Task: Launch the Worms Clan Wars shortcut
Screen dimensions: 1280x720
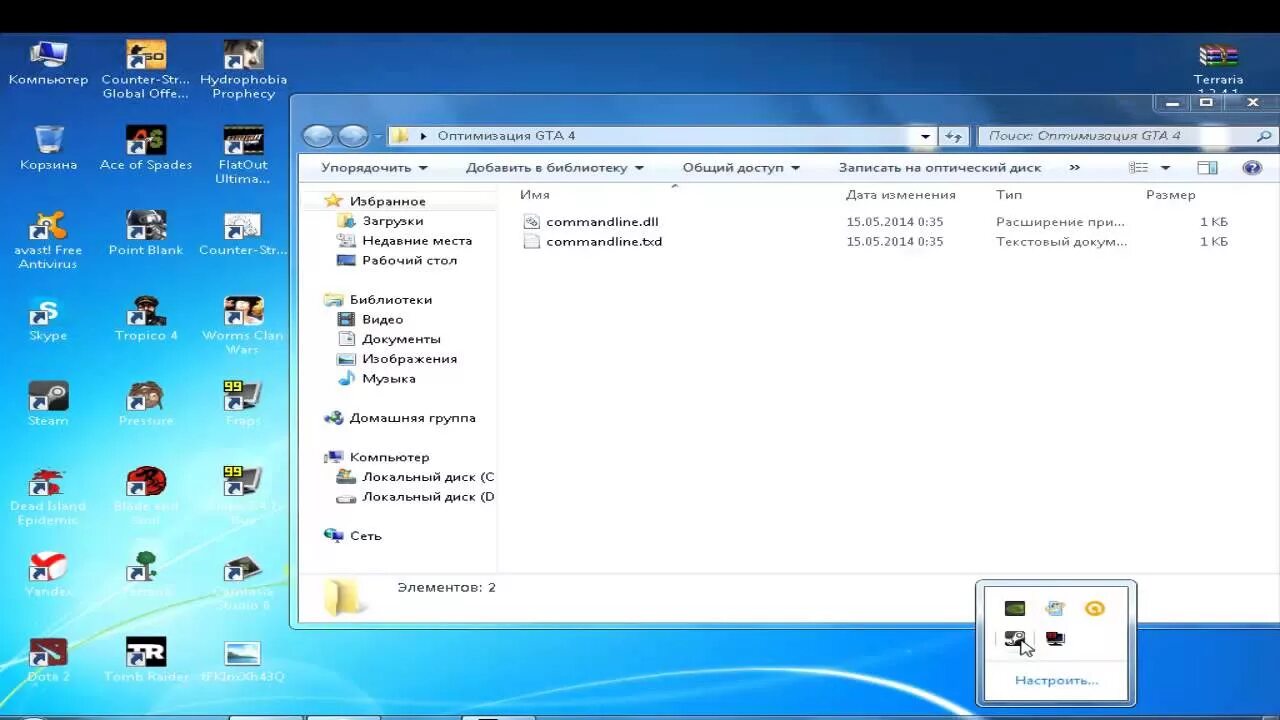Action: tap(243, 326)
